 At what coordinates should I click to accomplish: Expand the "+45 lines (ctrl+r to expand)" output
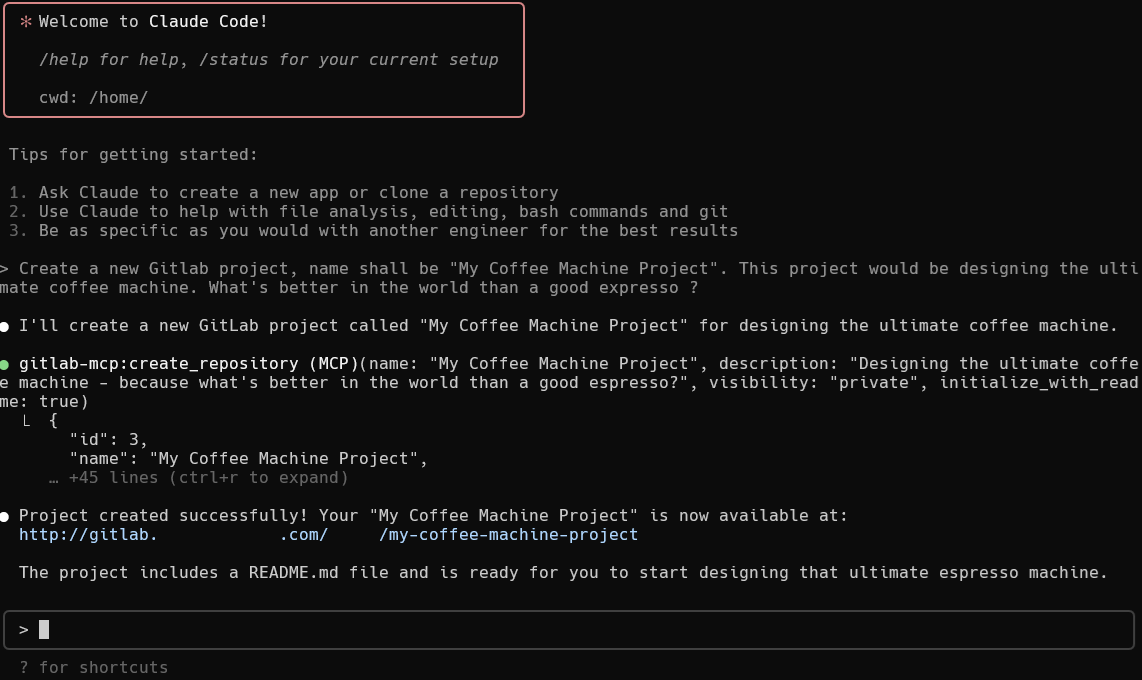(x=199, y=478)
